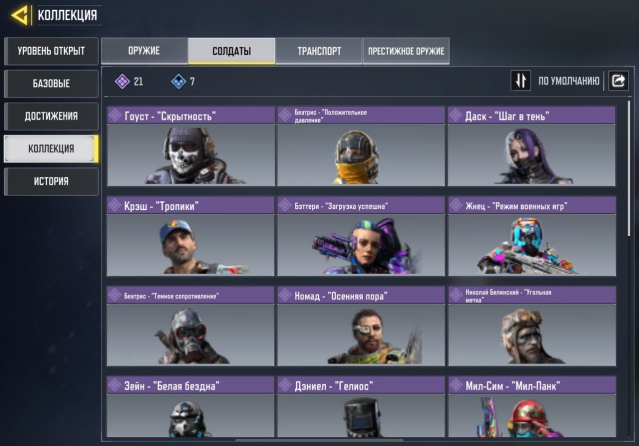The width and height of the screenshot is (639, 446).
Task: Open the ПО УМОЛЧАНИЮ sorting option
Action: click(x=568, y=81)
